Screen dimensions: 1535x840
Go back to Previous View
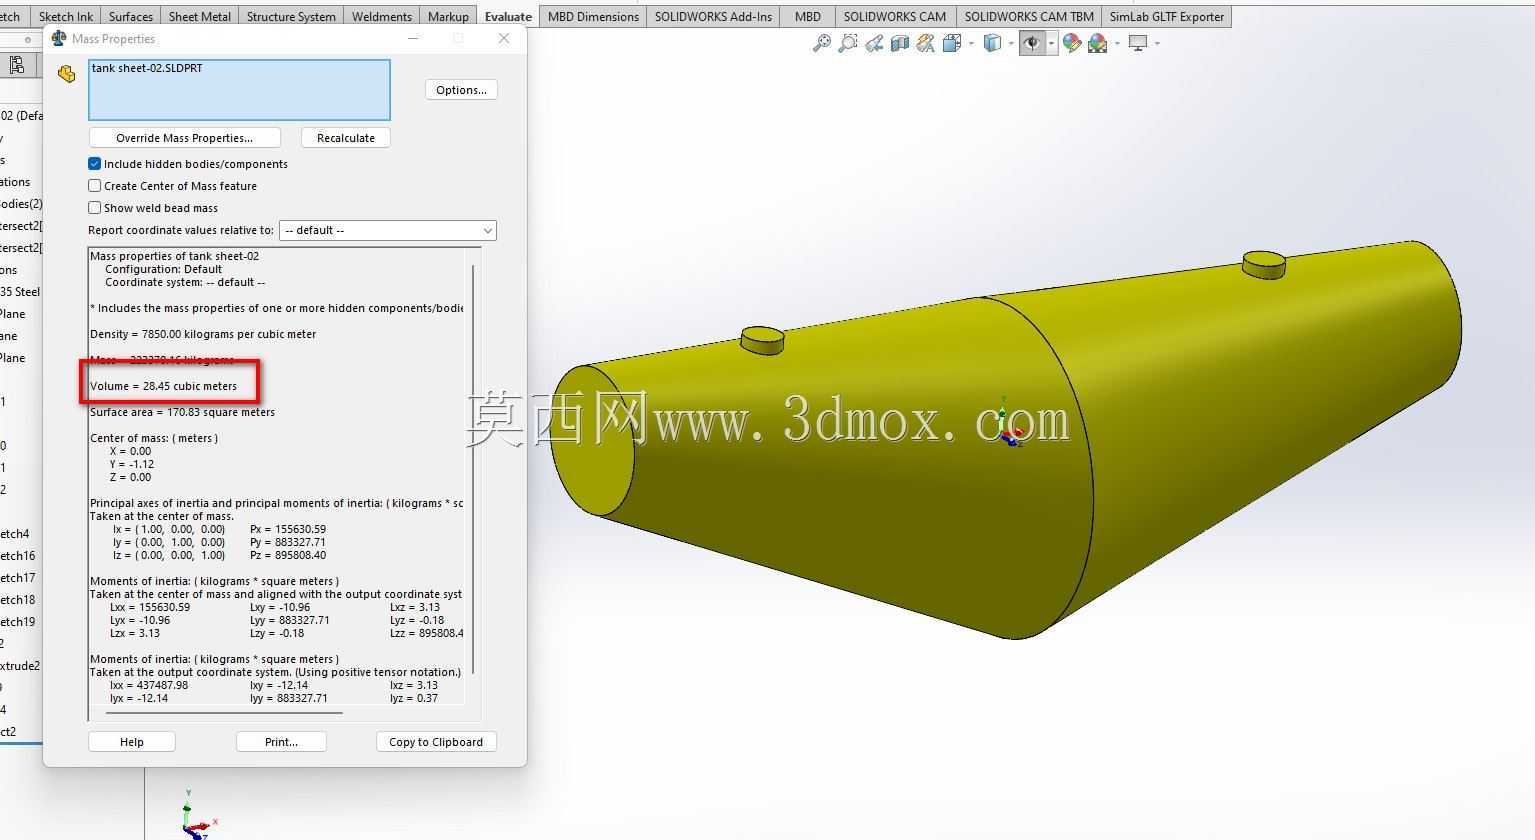click(874, 43)
